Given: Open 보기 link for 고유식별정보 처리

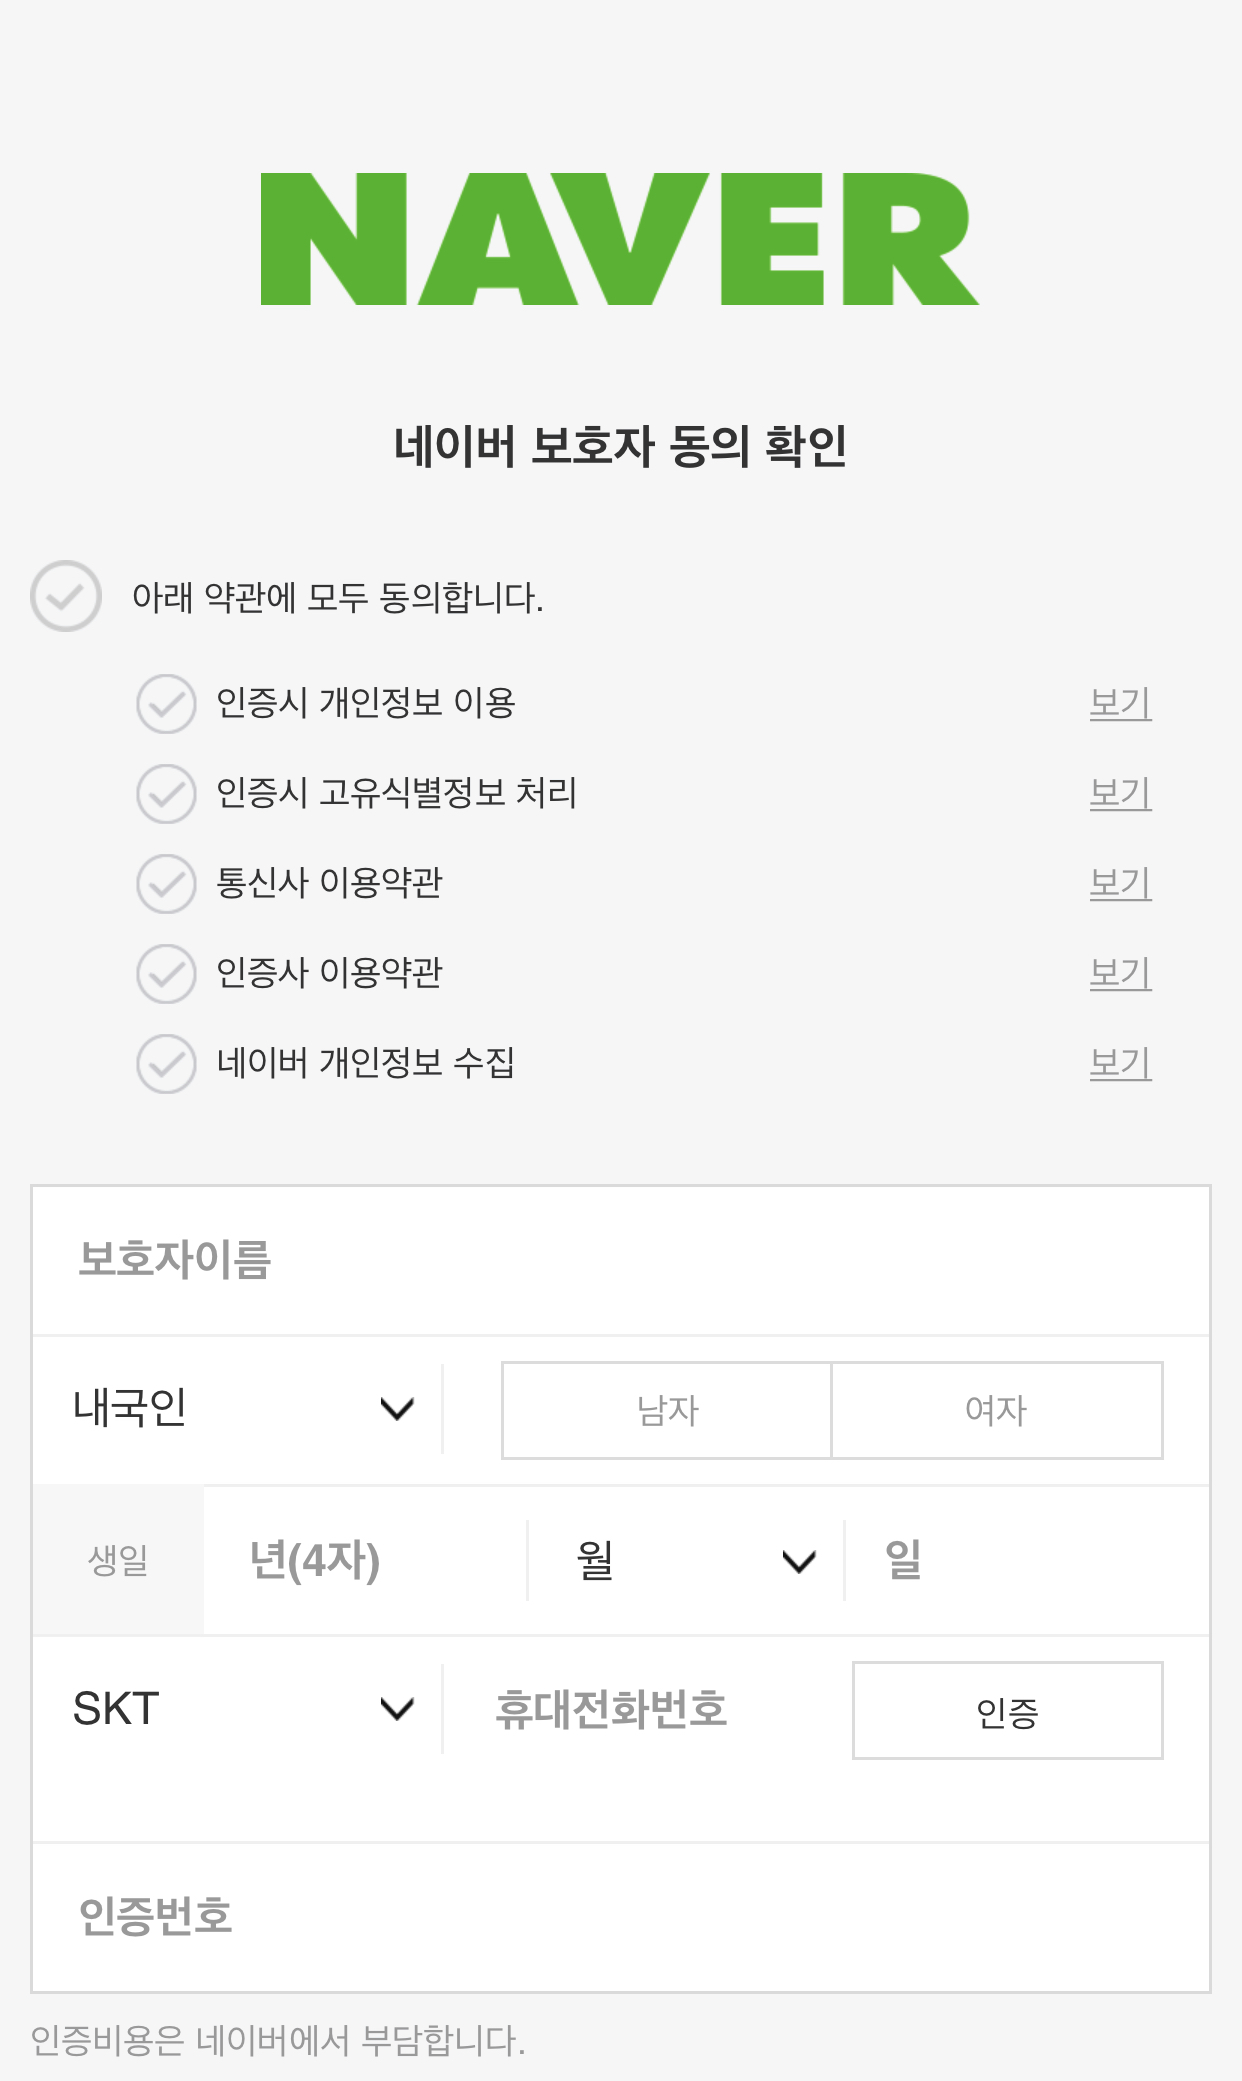Looking at the screenshot, I should (x=1120, y=794).
